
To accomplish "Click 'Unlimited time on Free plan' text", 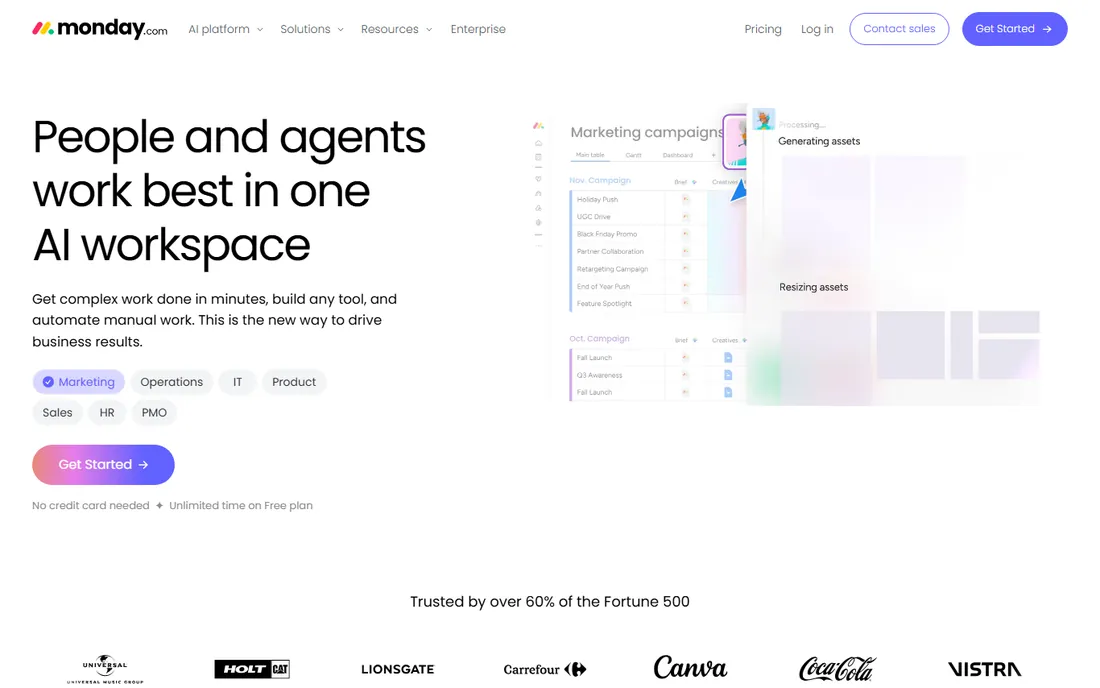I will point(241,505).
